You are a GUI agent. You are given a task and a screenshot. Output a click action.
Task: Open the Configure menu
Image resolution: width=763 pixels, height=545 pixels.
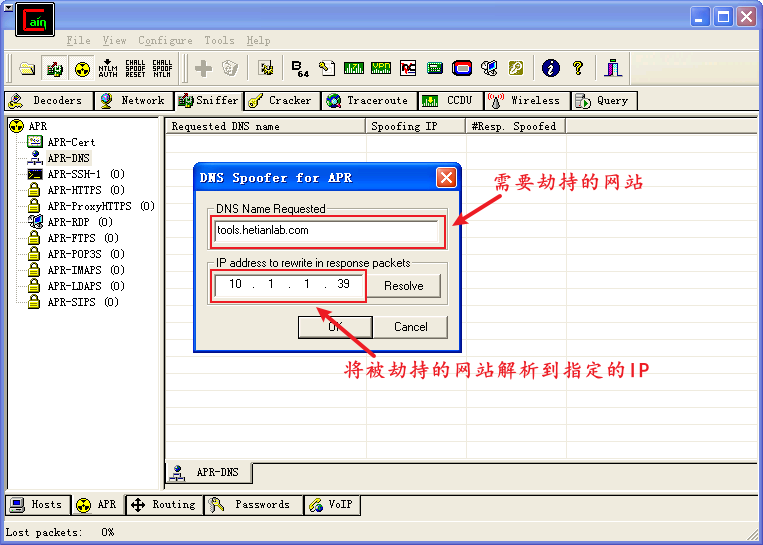pos(165,40)
